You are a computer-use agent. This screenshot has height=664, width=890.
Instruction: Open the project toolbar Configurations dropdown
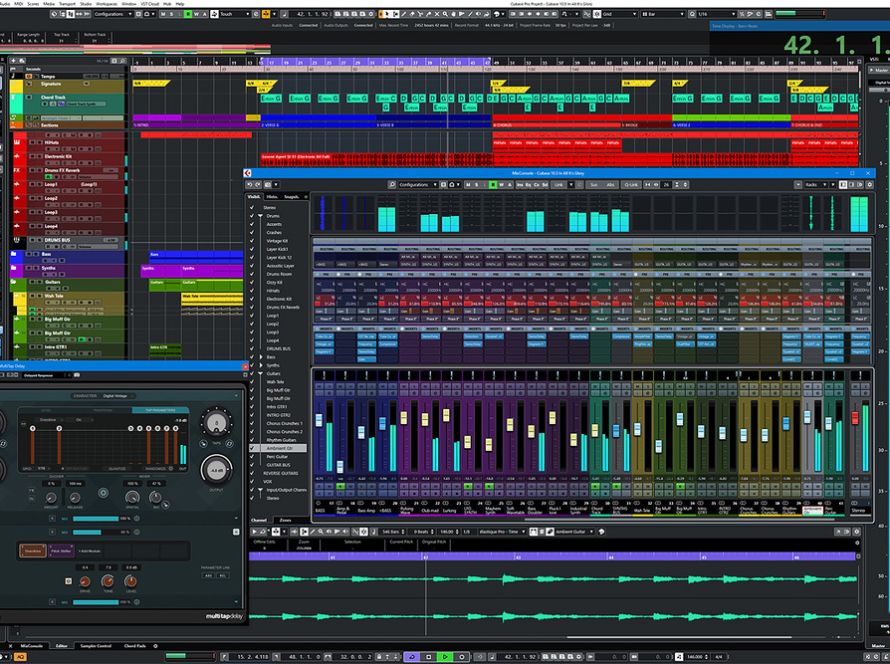click(112, 14)
